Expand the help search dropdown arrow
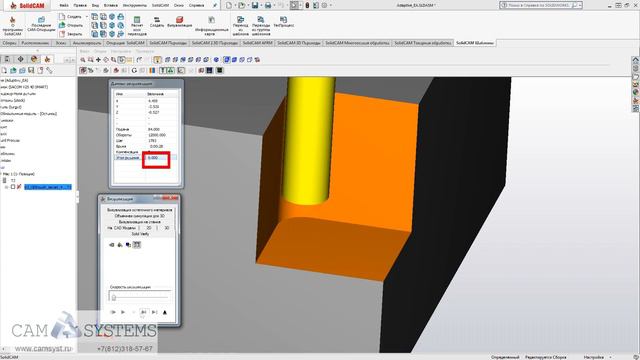Screen dimensions: 640x360 [x=580, y=5]
